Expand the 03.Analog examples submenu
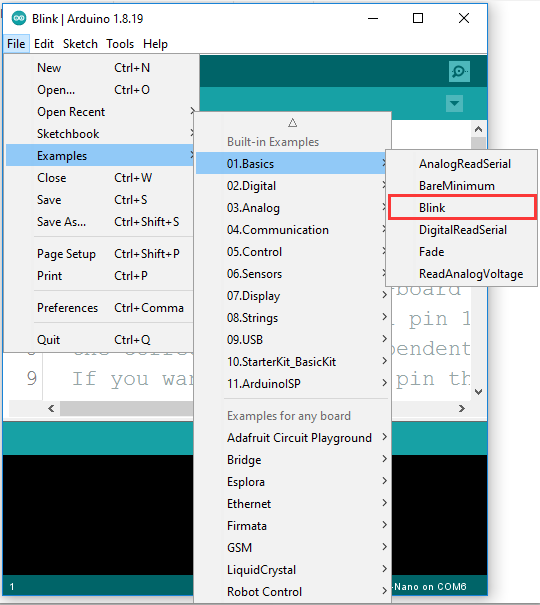 coord(292,208)
